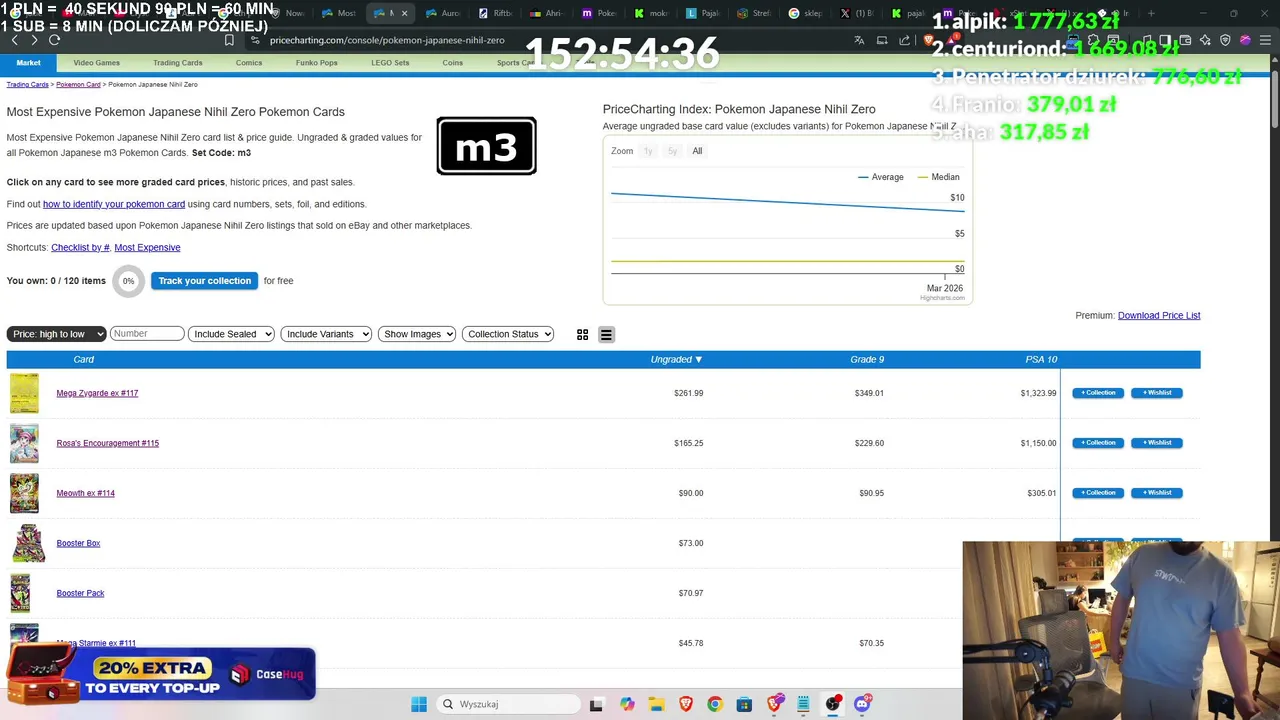Bookmark this page icon in address bar
Image resolution: width=1280 pixels, height=720 pixels.
(229, 40)
